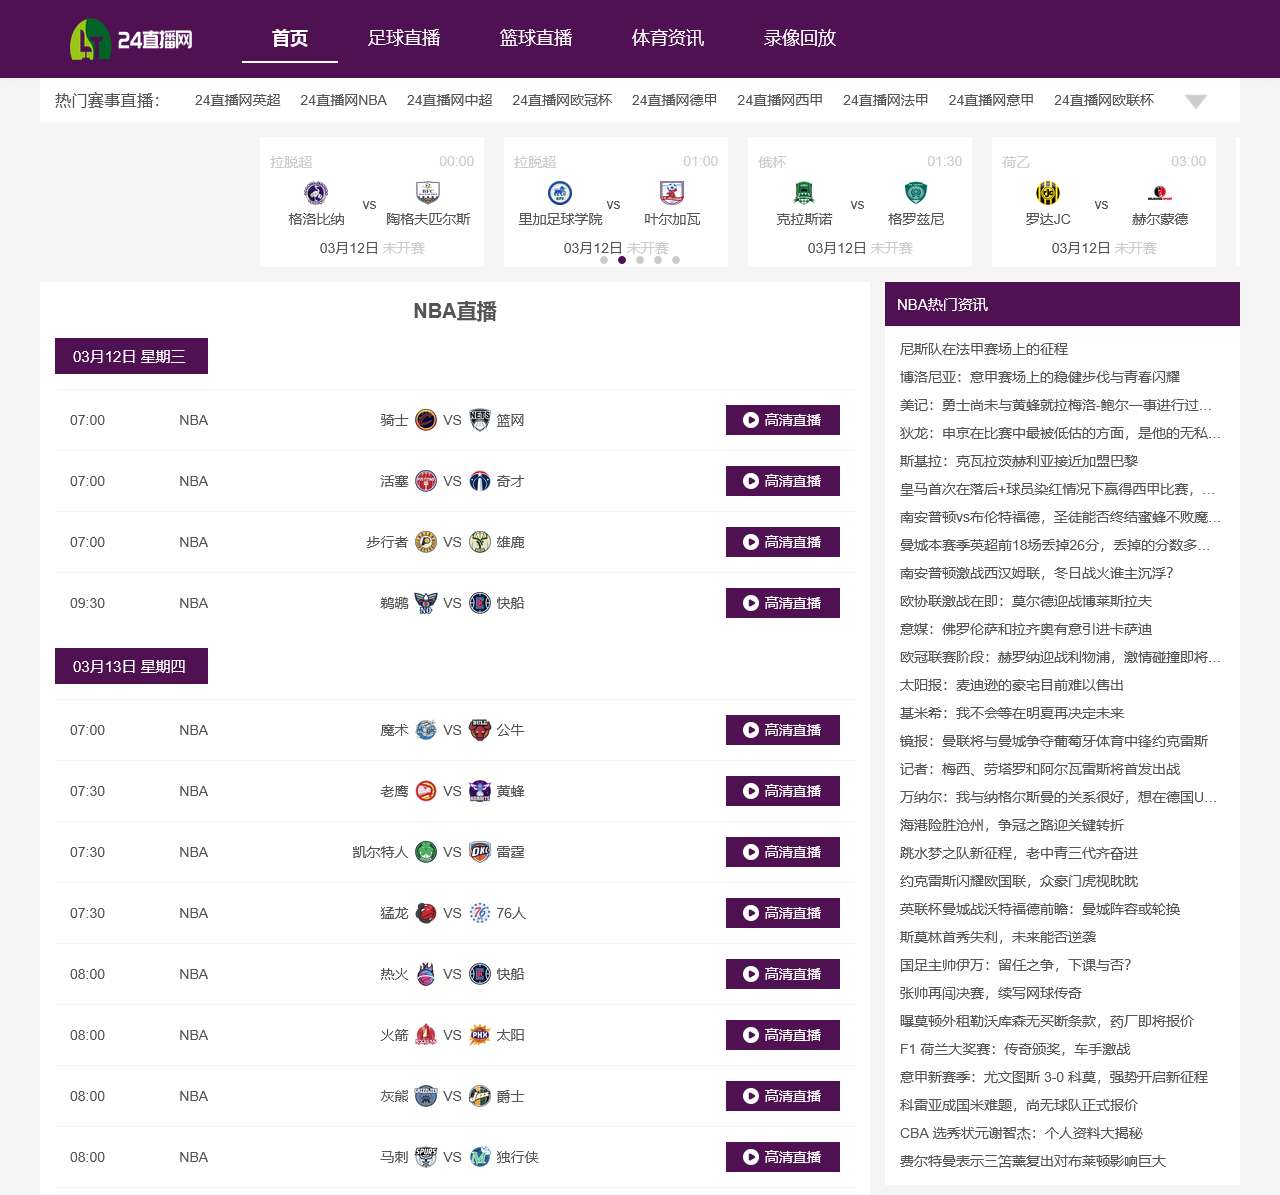
Task: Go to 24直播网中超 league link
Action: tap(449, 100)
